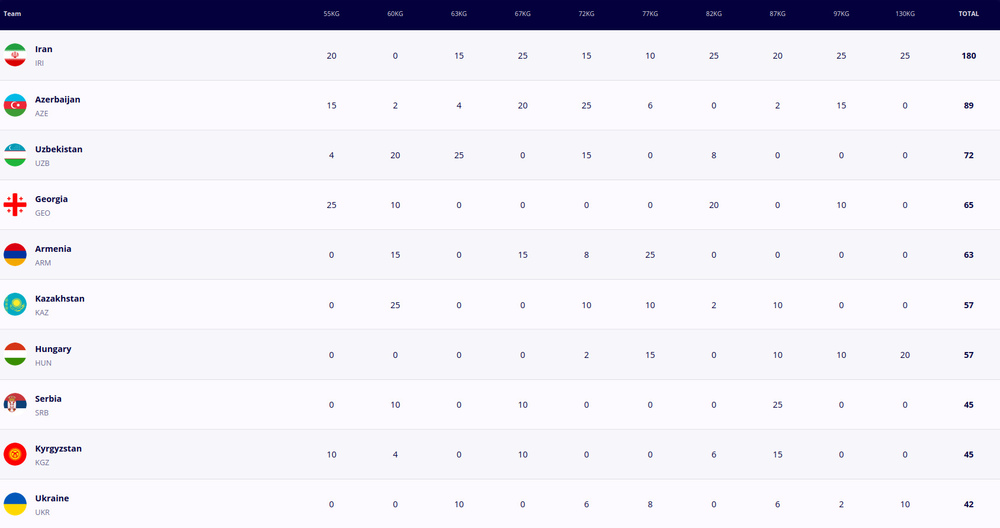This screenshot has height=528, width=1000.
Task: Click the Georgia flag icon
Action: pos(15,205)
